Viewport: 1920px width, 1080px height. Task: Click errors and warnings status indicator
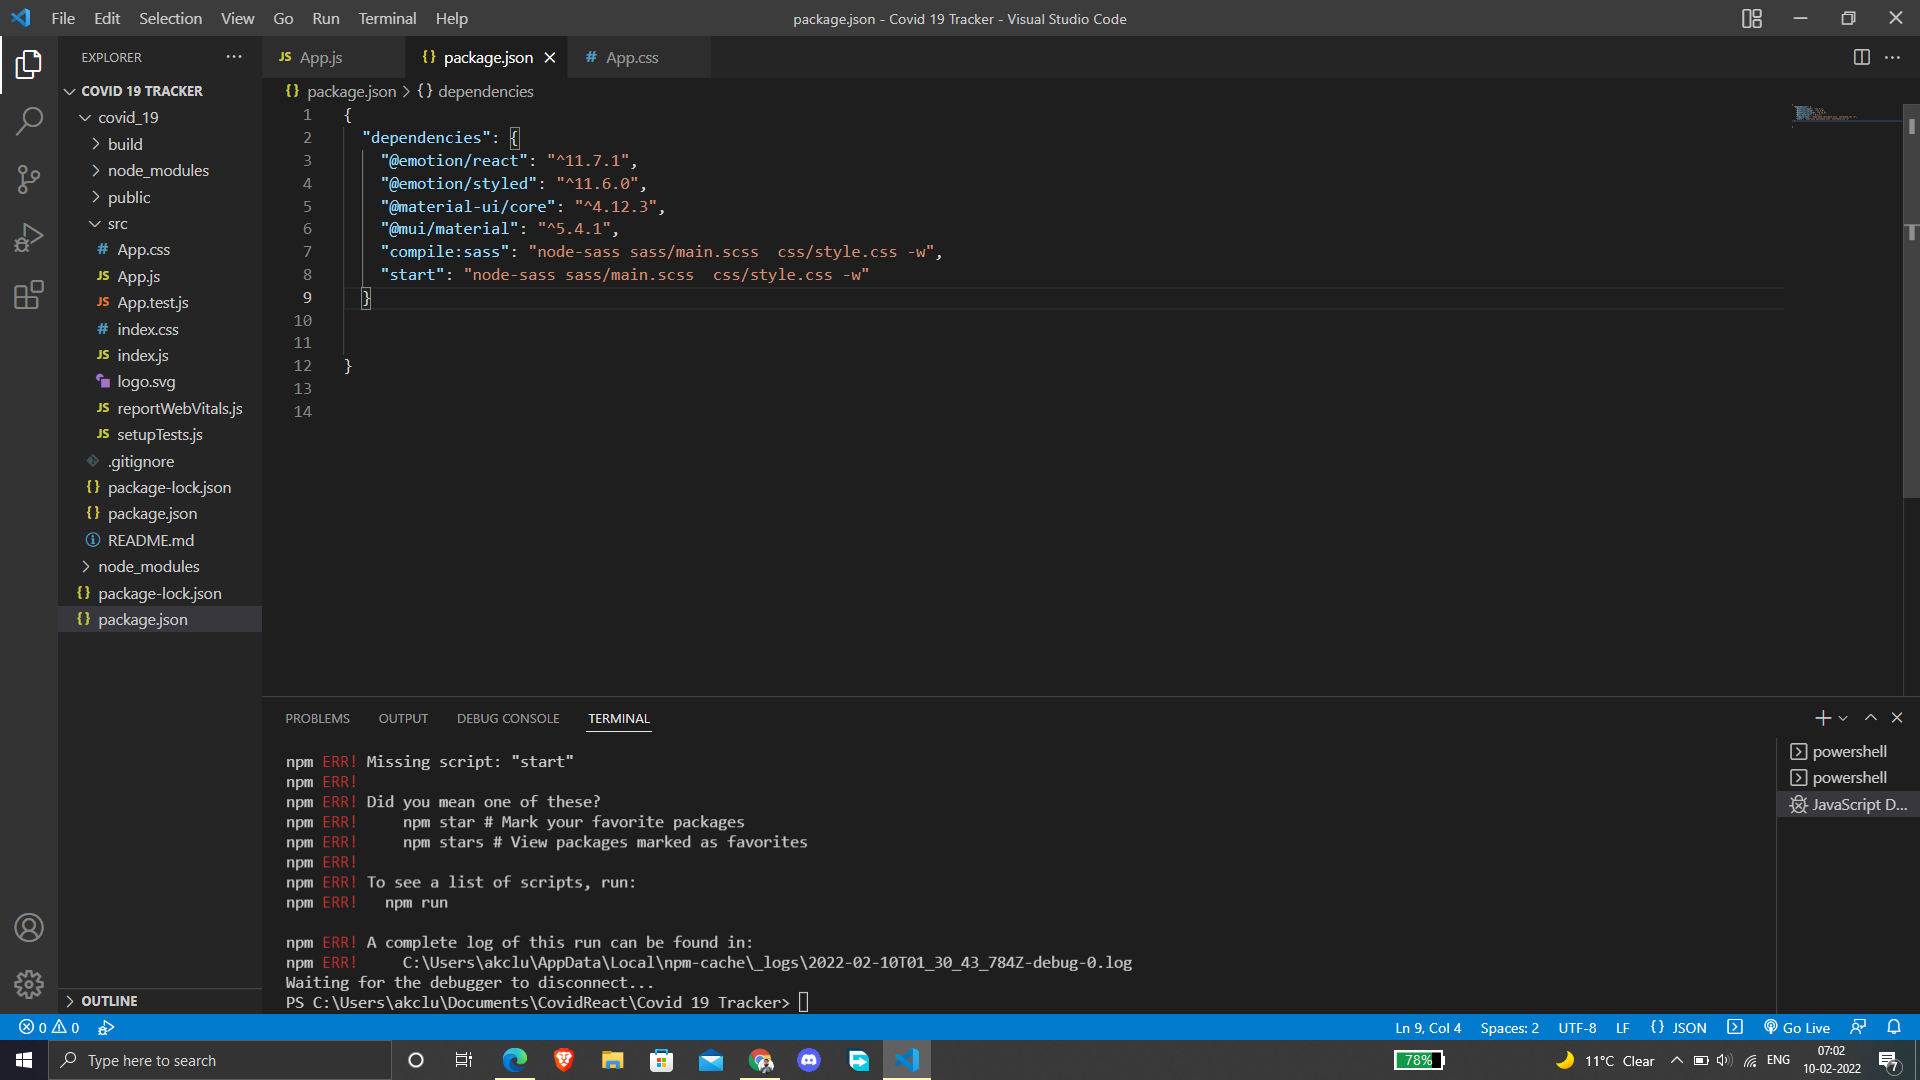click(49, 1027)
